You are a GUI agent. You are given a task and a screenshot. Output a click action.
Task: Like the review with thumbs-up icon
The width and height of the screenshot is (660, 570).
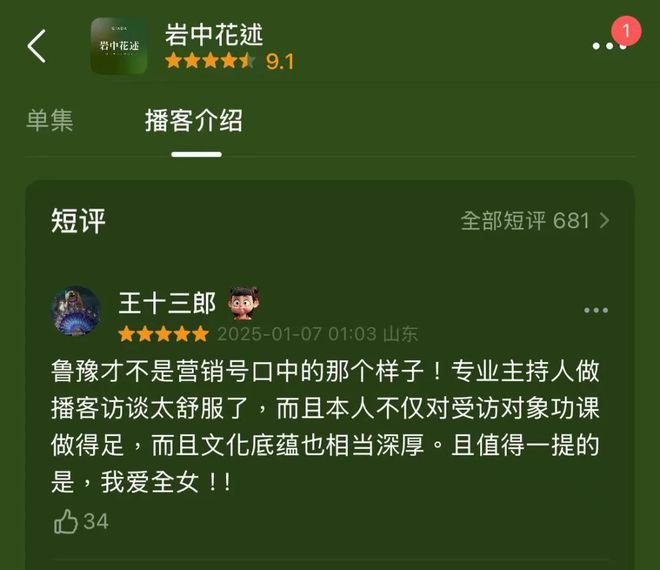[x=66, y=521]
